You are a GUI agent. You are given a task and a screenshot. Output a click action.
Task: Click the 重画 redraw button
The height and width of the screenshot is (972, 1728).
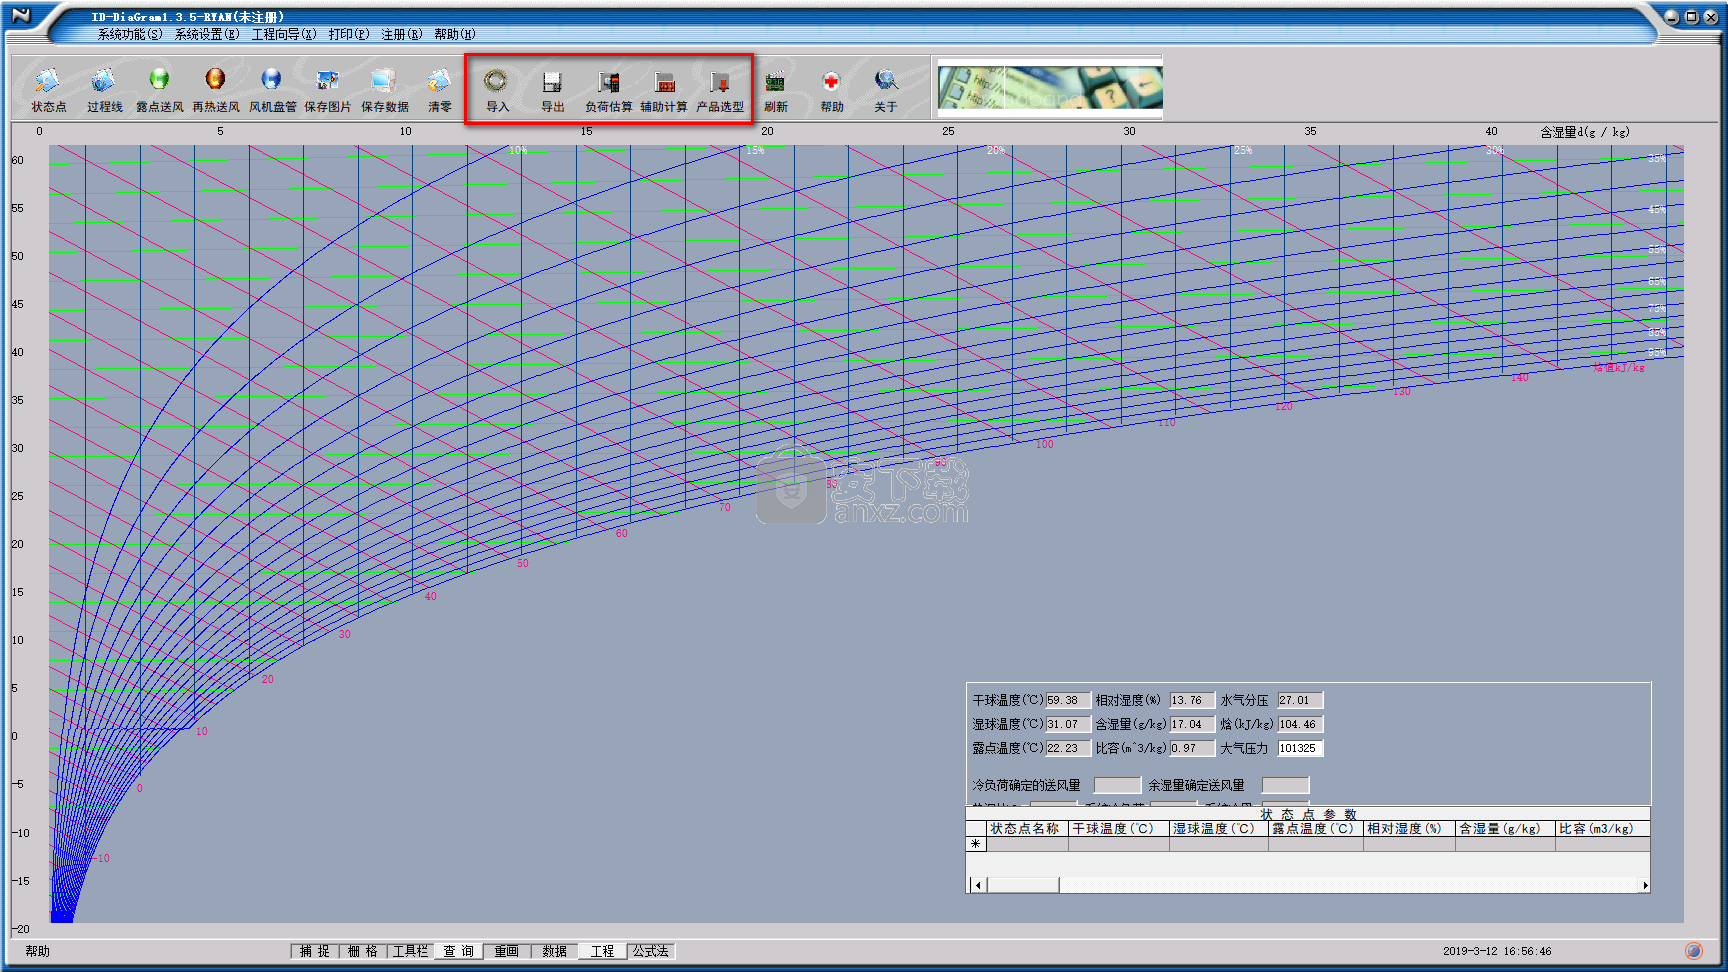[507, 951]
